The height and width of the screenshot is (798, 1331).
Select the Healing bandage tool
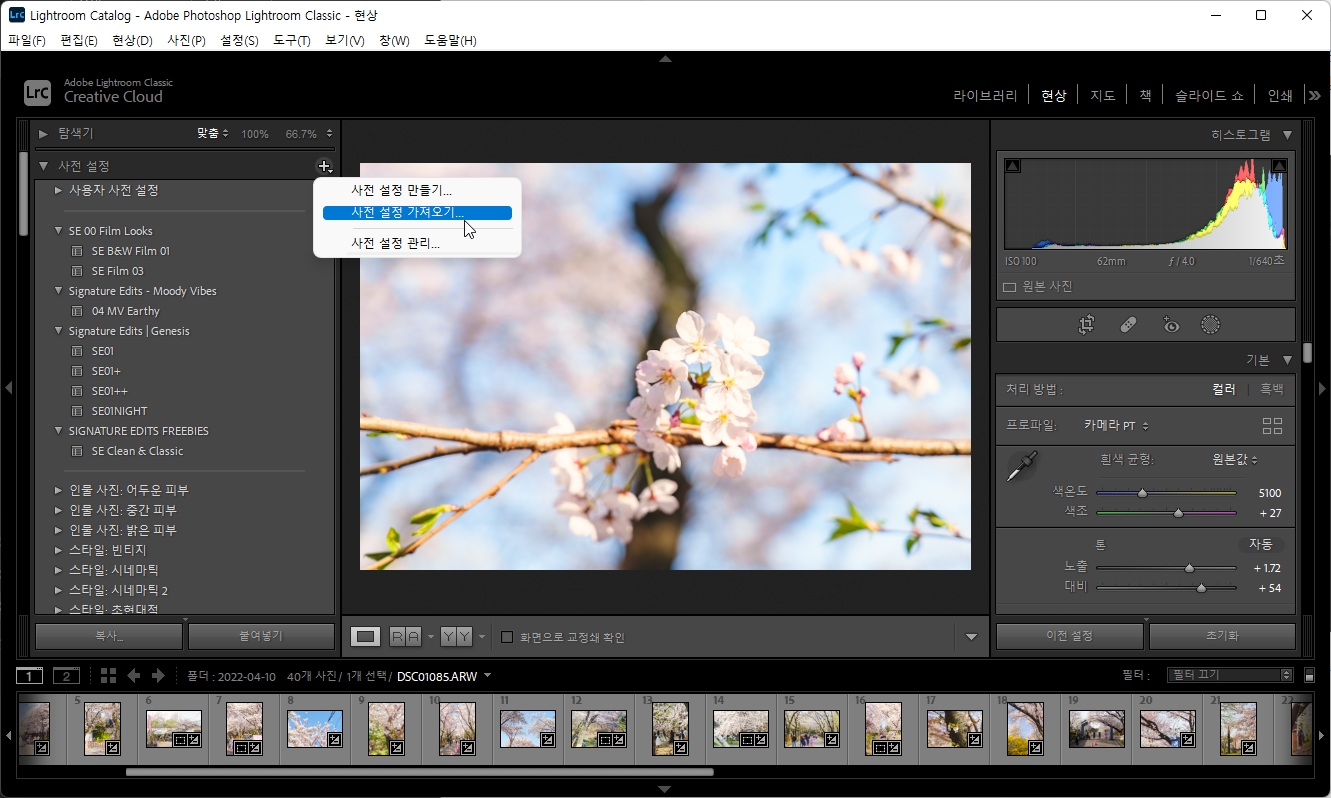[x=1128, y=325]
